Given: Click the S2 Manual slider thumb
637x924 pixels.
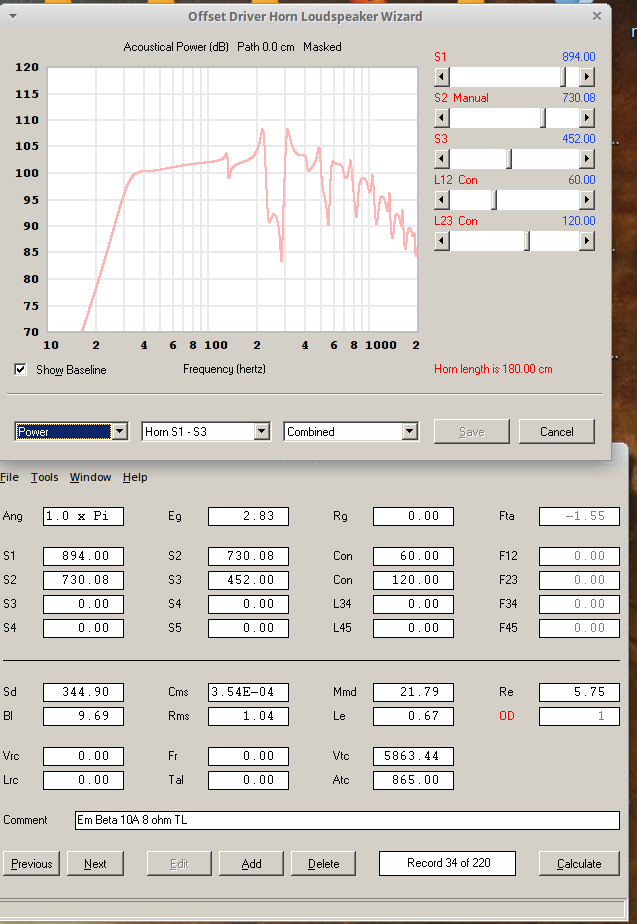Looking at the screenshot, I should (543, 118).
